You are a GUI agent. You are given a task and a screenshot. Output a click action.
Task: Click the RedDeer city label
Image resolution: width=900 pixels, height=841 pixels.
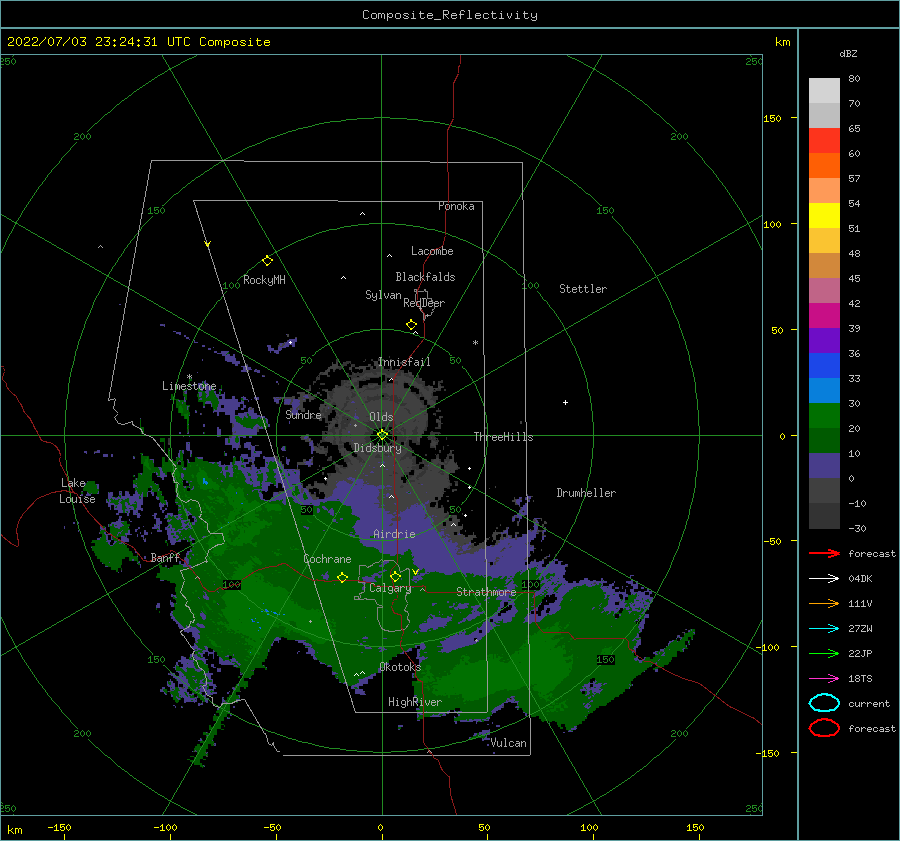[x=424, y=303]
